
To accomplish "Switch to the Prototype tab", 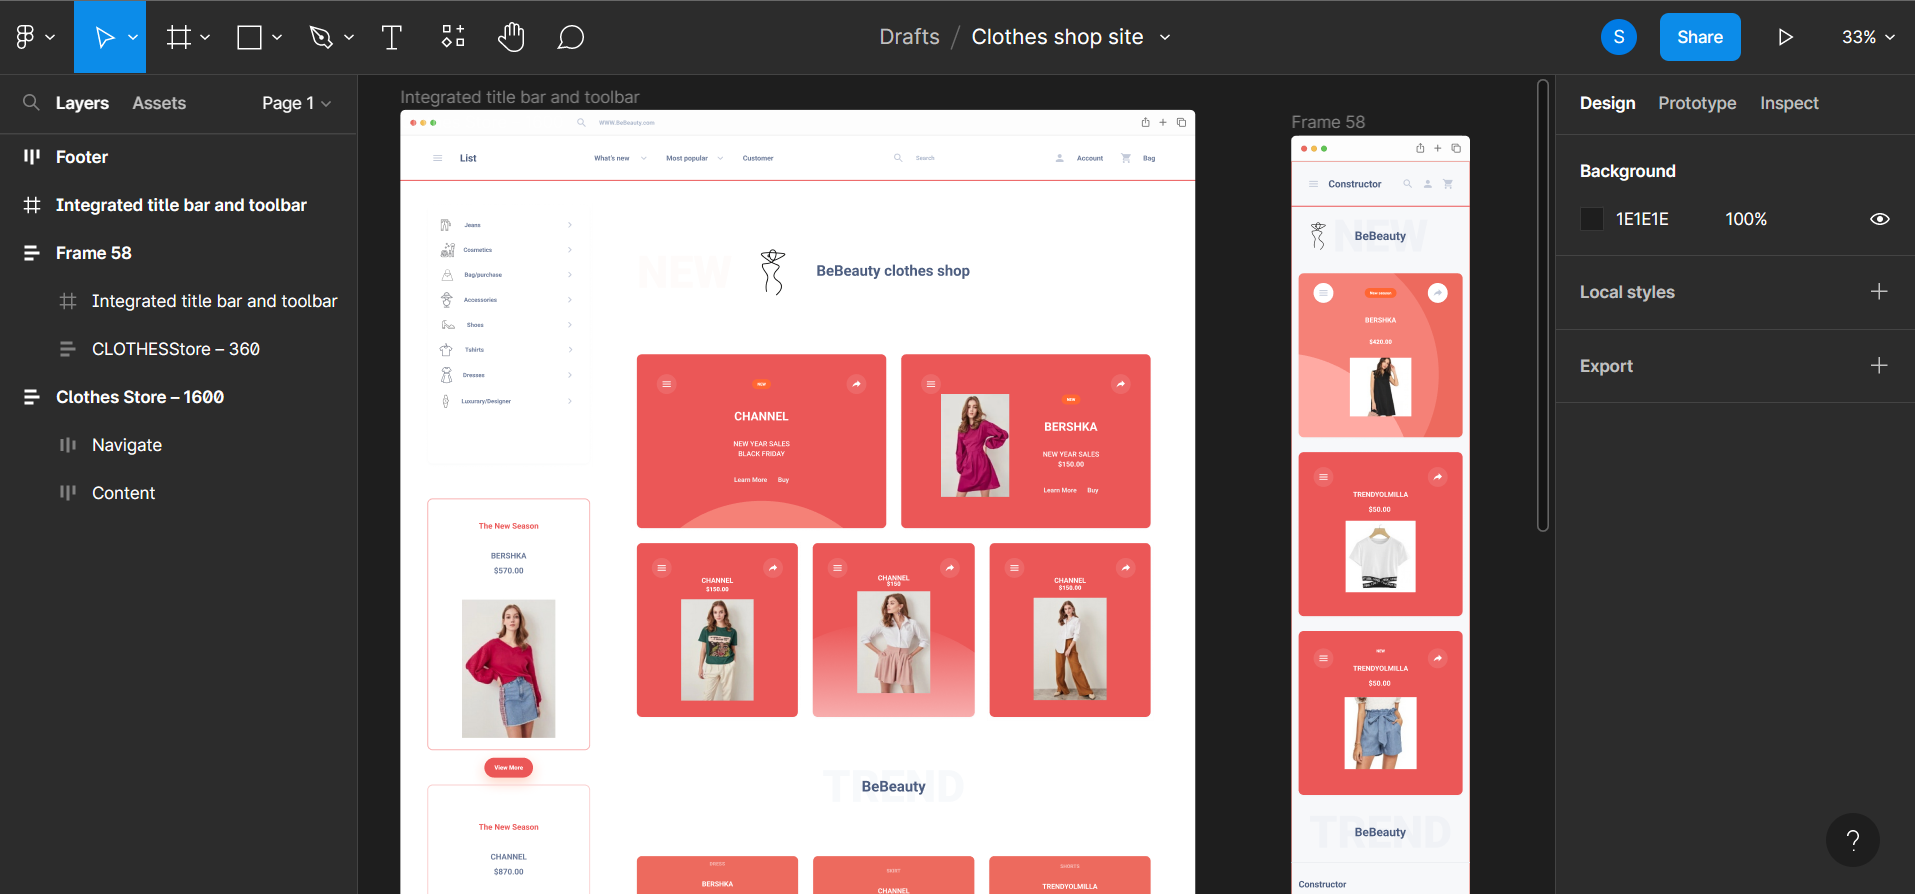I will pyautogui.click(x=1696, y=103).
